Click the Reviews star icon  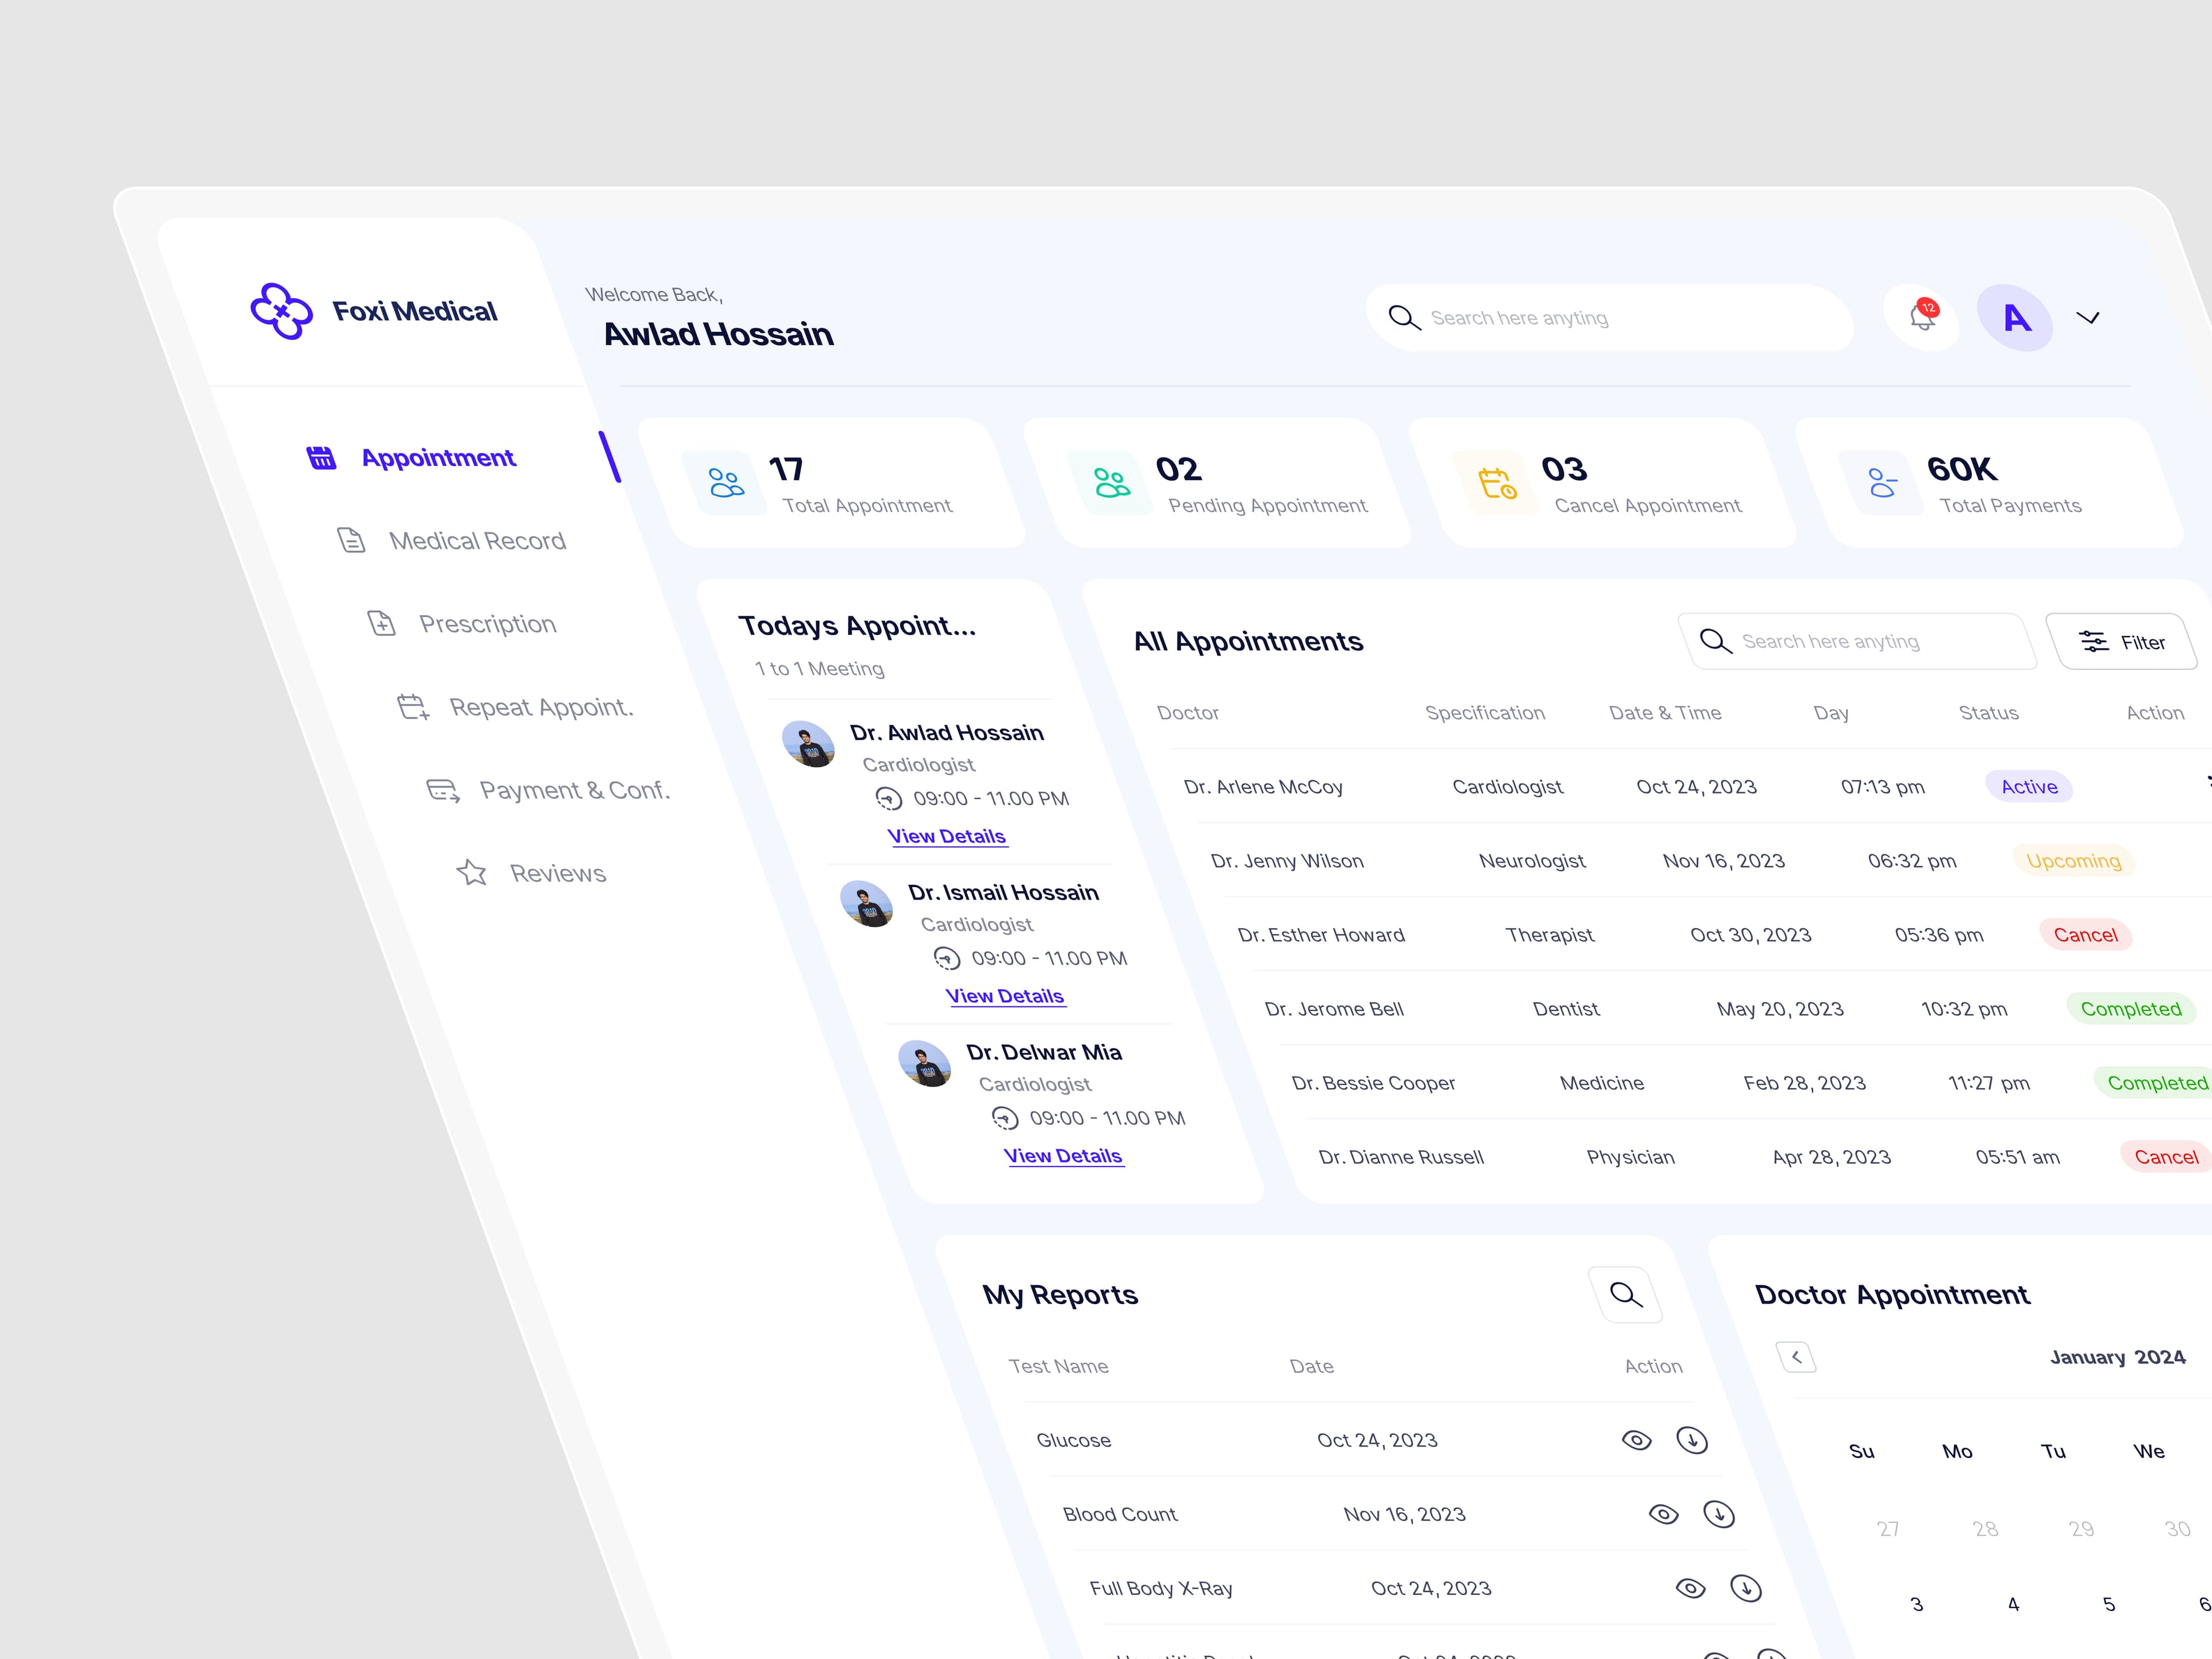[x=472, y=871]
